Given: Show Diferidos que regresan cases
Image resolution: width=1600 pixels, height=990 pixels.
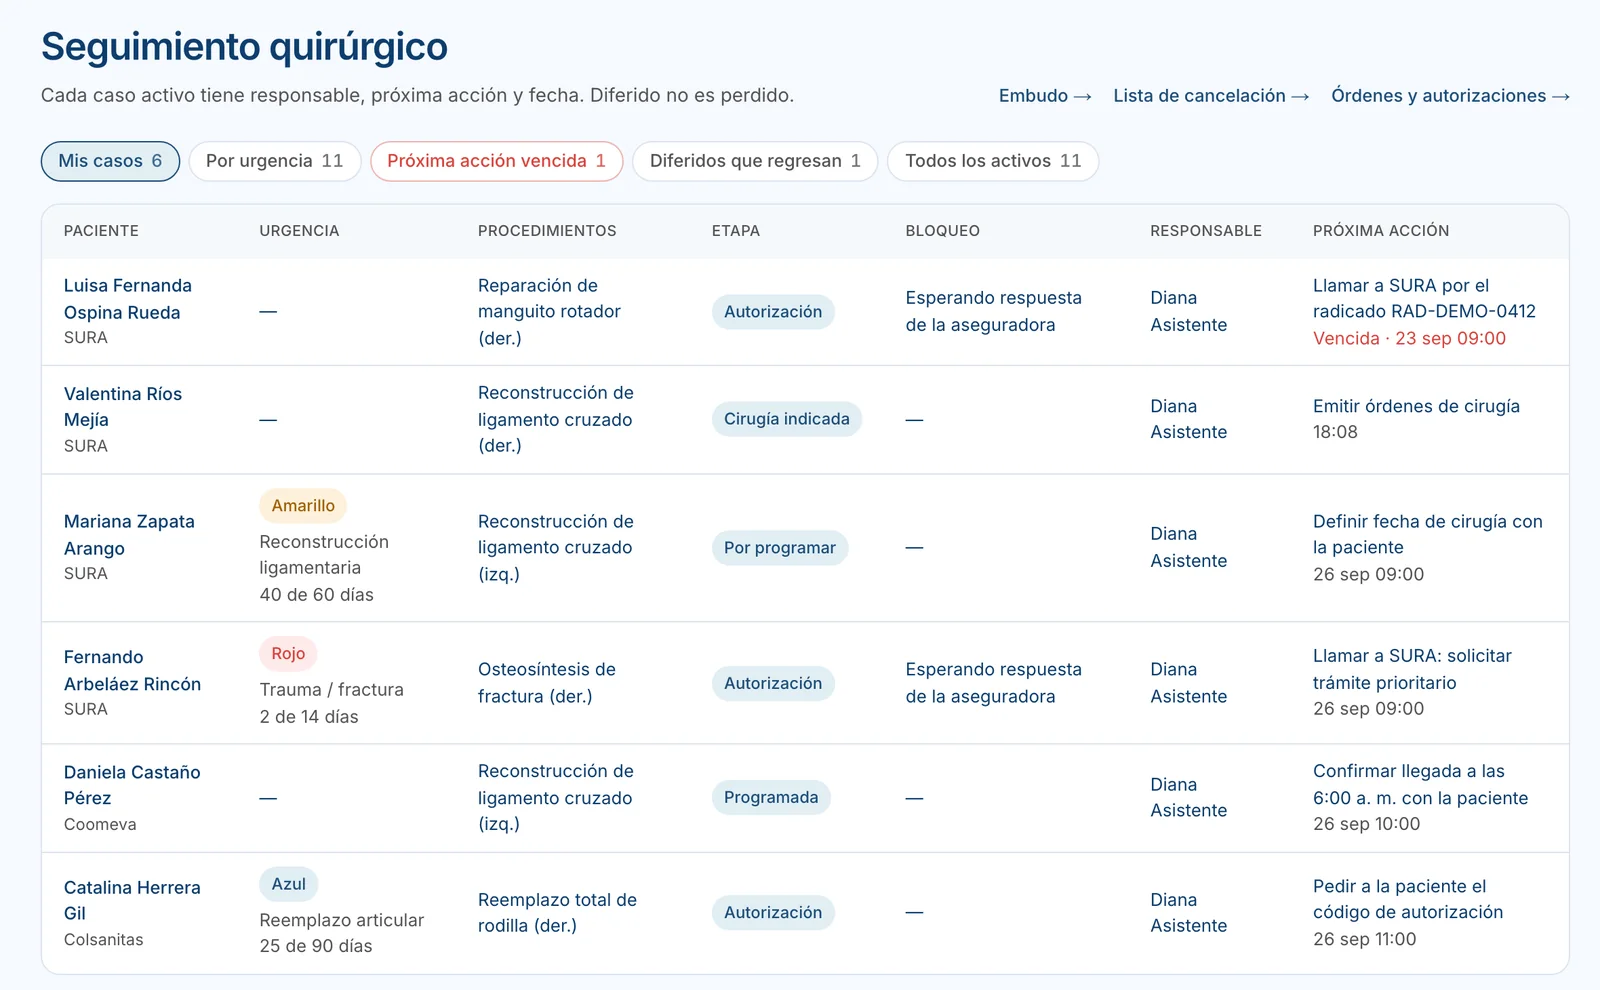Looking at the screenshot, I should [x=755, y=161].
